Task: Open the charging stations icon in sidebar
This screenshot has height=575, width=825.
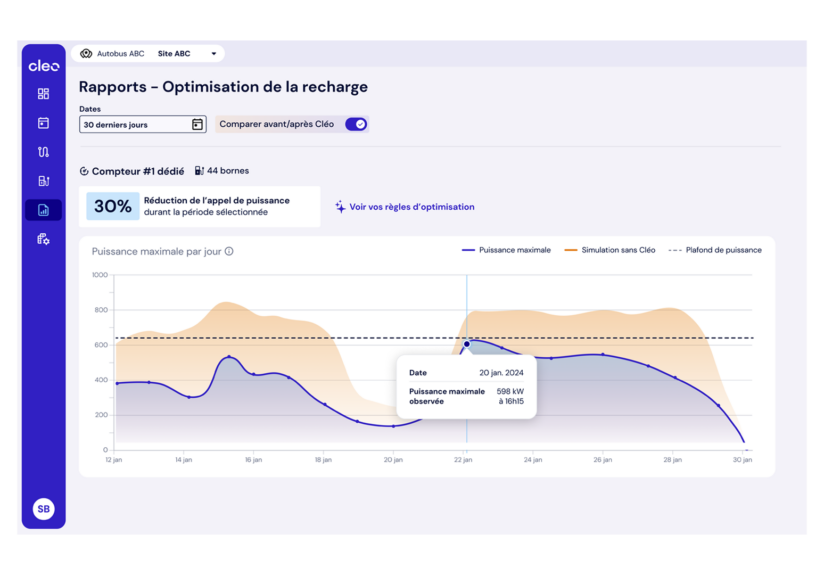Action: click(x=43, y=181)
